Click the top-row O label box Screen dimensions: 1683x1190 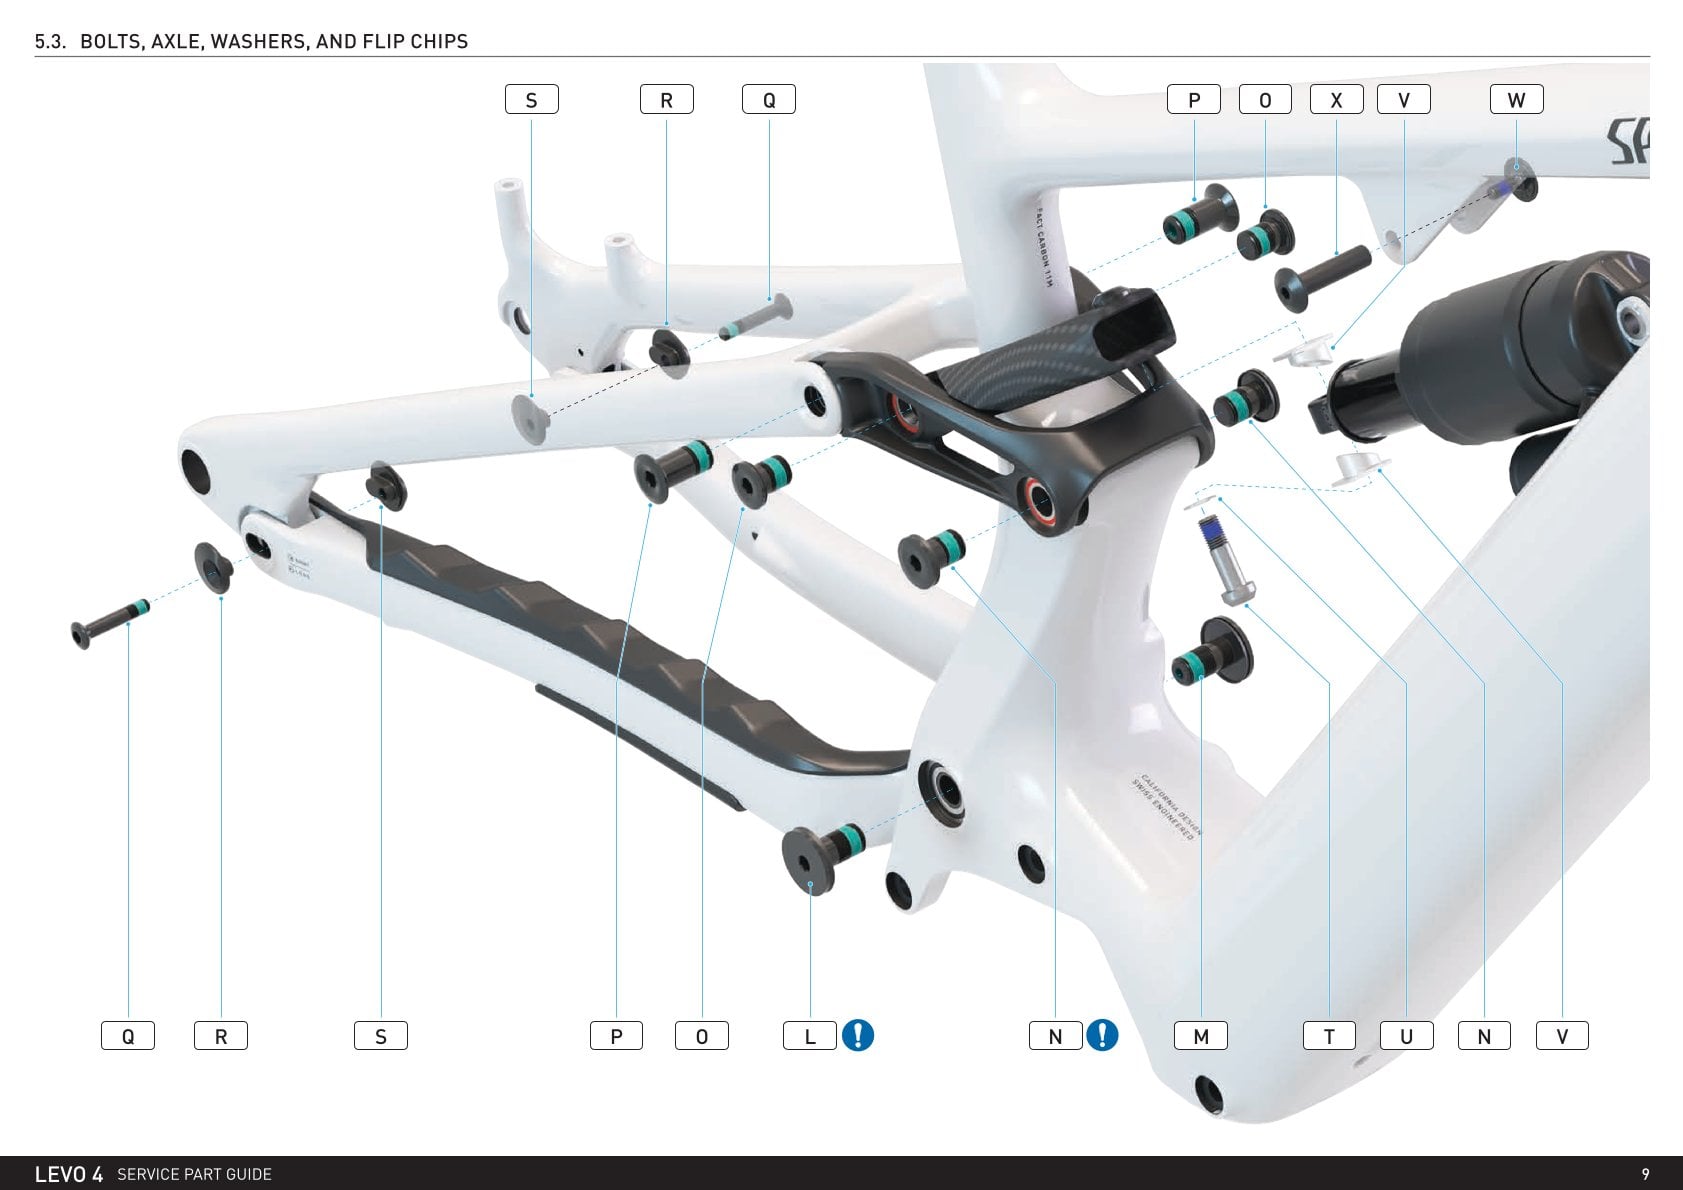tap(1265, 100)
